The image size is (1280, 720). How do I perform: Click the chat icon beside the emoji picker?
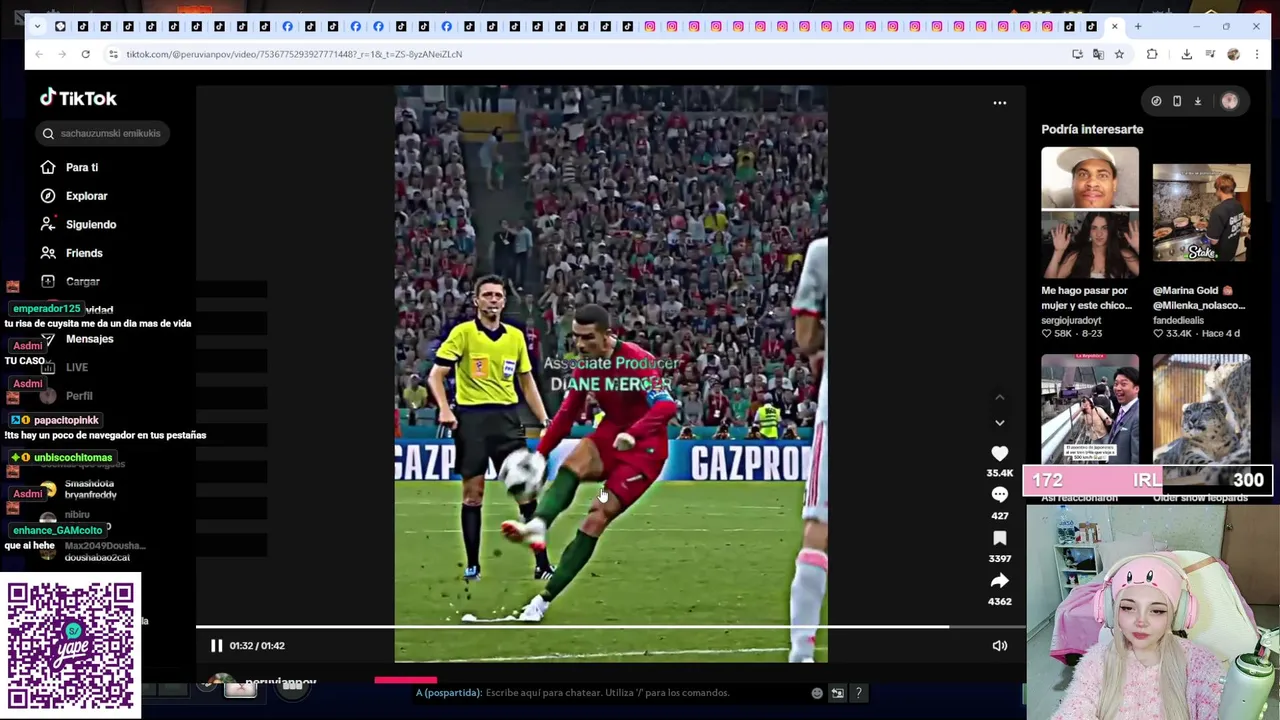tap(838, 693)
